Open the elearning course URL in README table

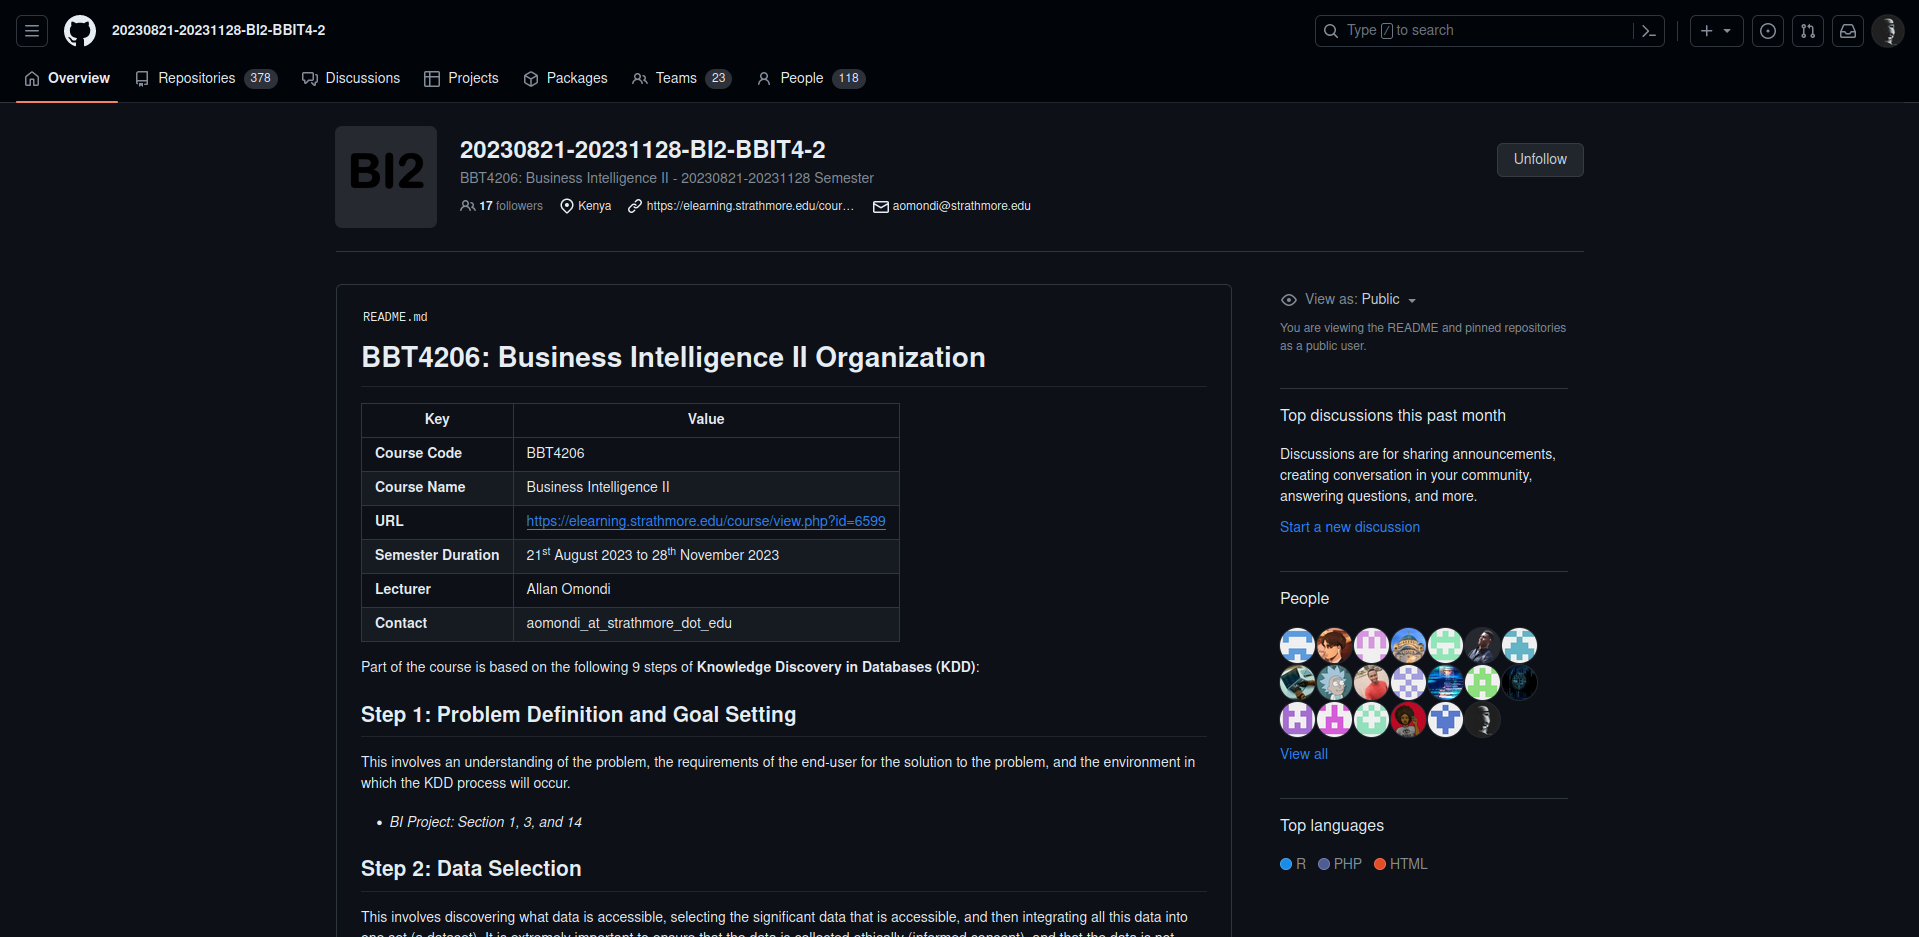pyautogui.click(x=705, y=521)
